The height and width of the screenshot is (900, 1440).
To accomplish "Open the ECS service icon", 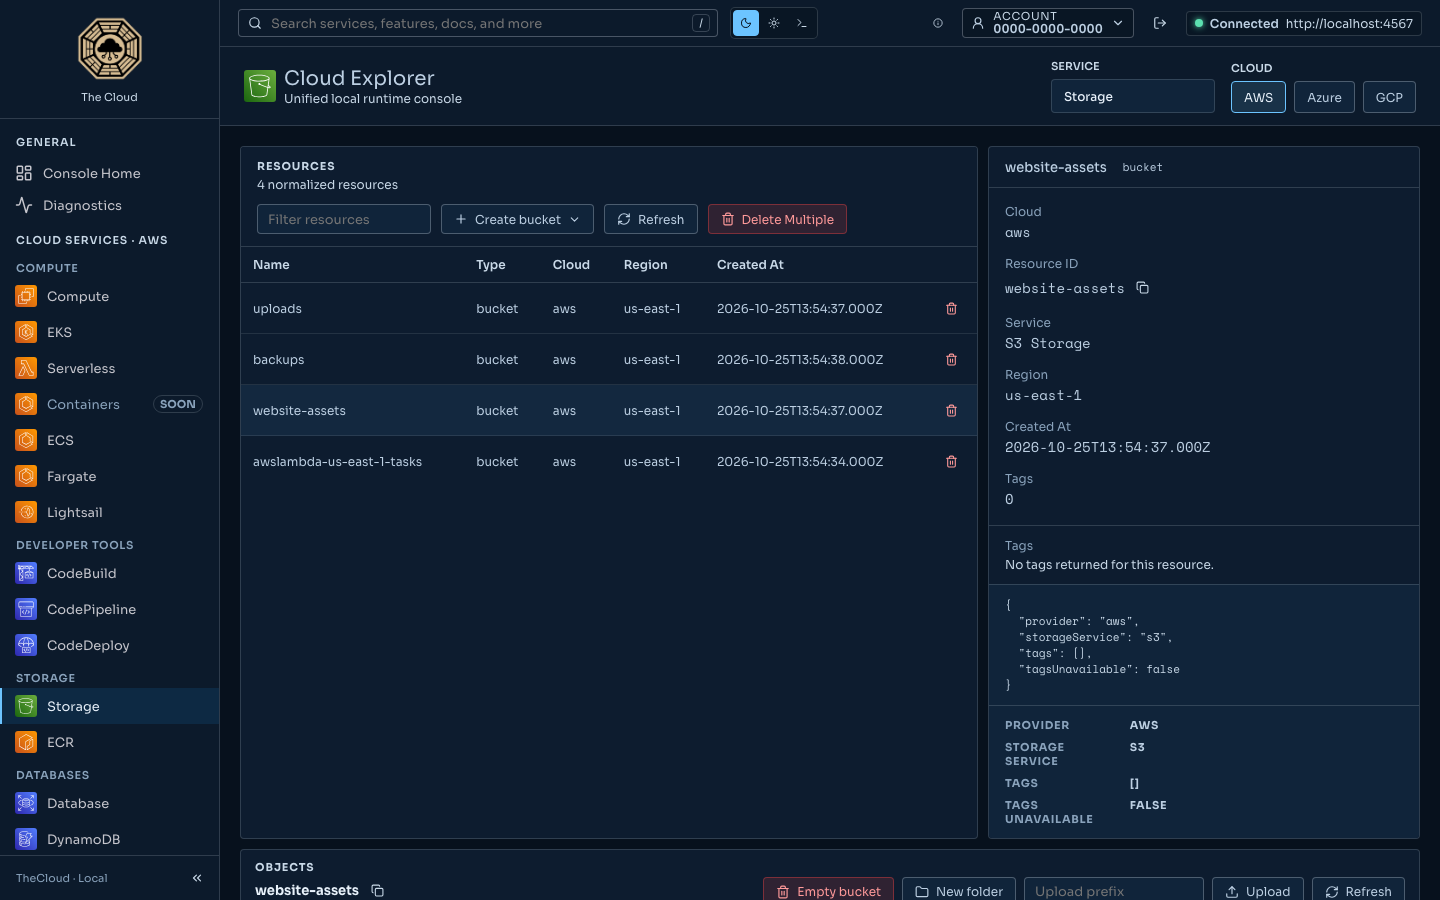I will pyautogui.click(x=26, y=440).
